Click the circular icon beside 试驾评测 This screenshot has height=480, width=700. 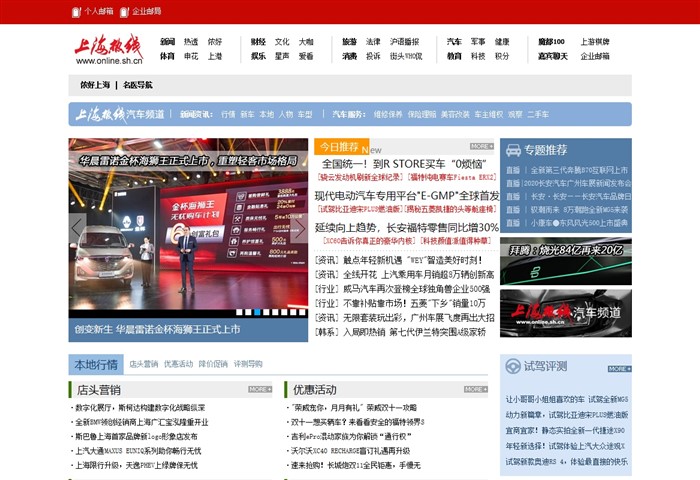(x=513, y=366)
